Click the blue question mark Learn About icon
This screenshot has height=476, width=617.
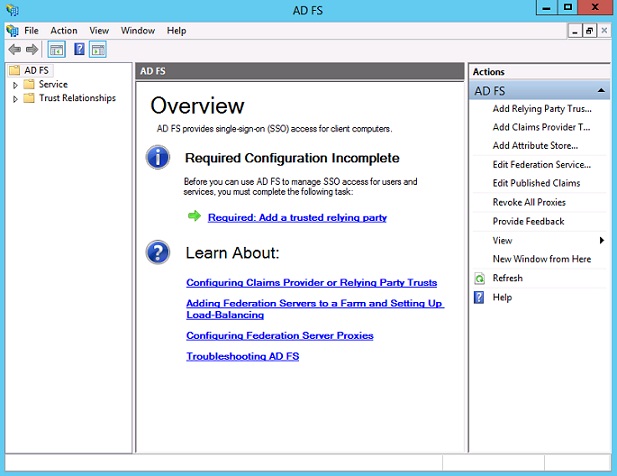pos(158,252)
